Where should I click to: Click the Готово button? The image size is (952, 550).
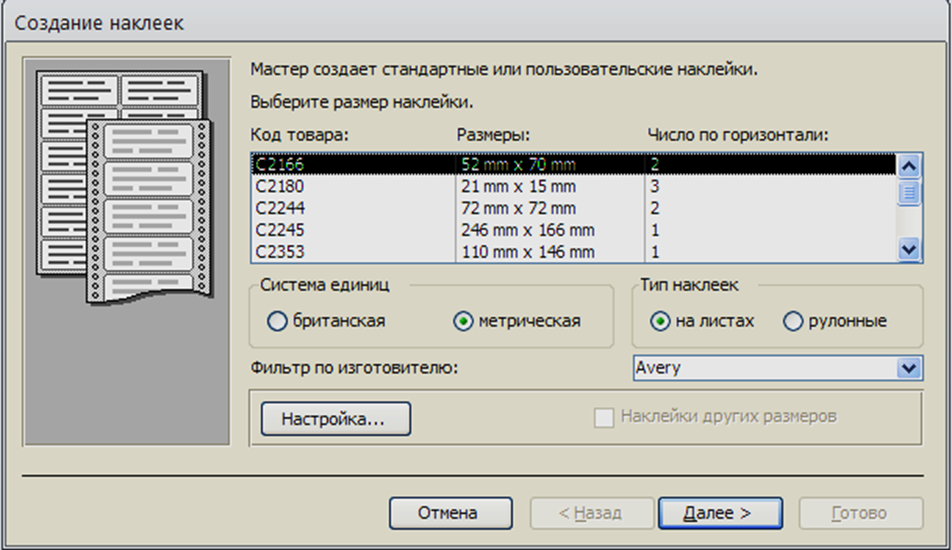(861, 514)
